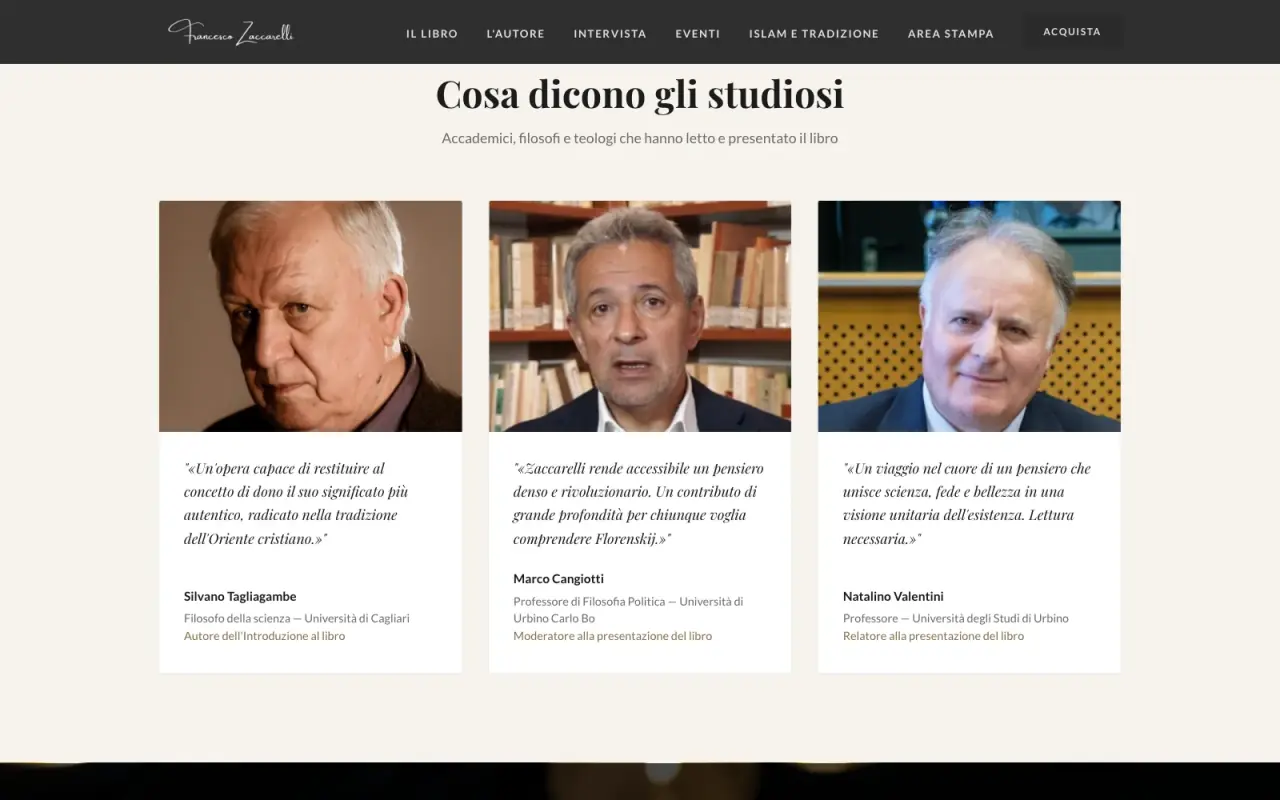Go to the L'Autore page
This screenshot has width=1280, height=800.
pos(516,34)
